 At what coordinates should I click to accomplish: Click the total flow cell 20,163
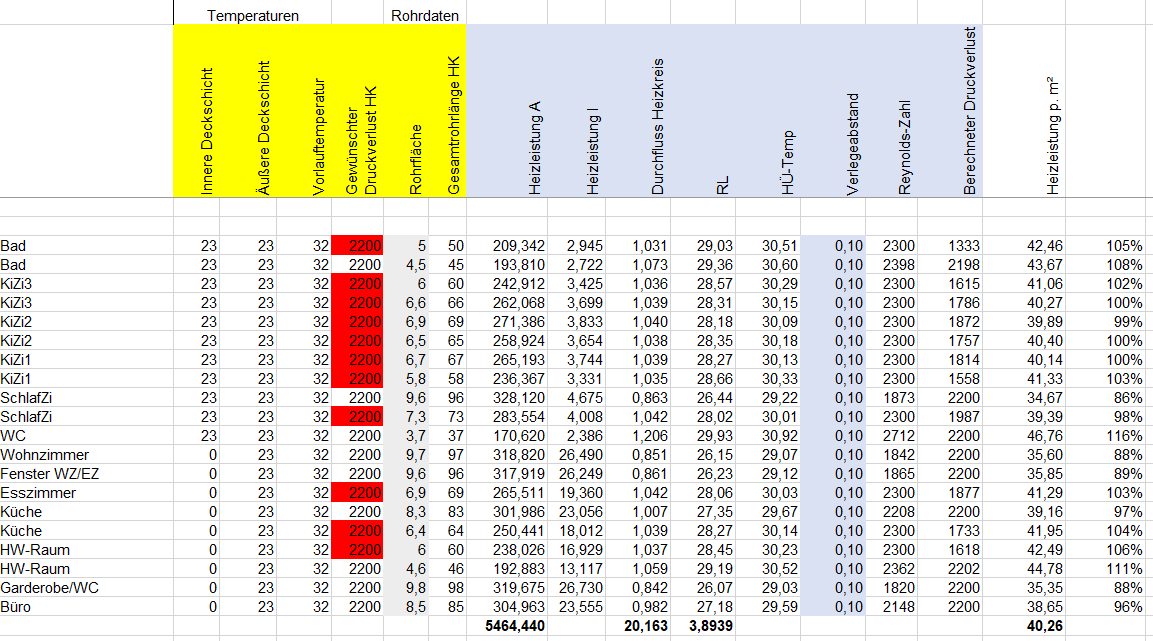pos(646,626)
